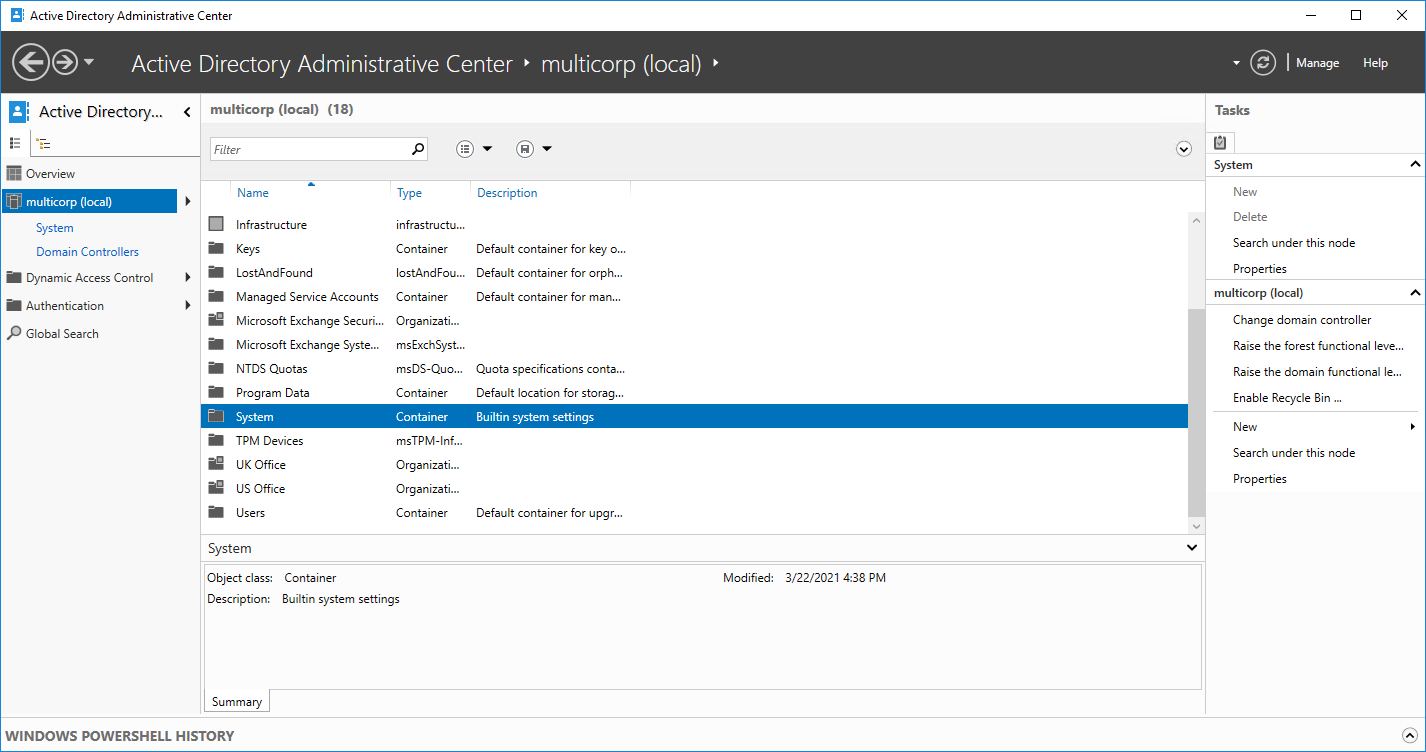The width and height of the screenshot is (1426, 752).
Task: Select the Program Data folder icon
Action: tap(216, 392)
